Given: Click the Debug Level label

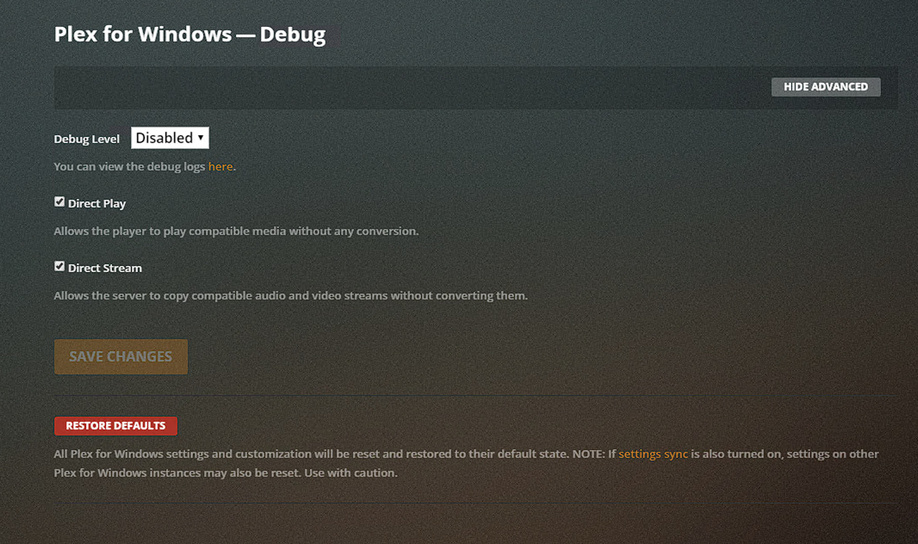Looking at the screenshot, I should click(x=87, y=139).
